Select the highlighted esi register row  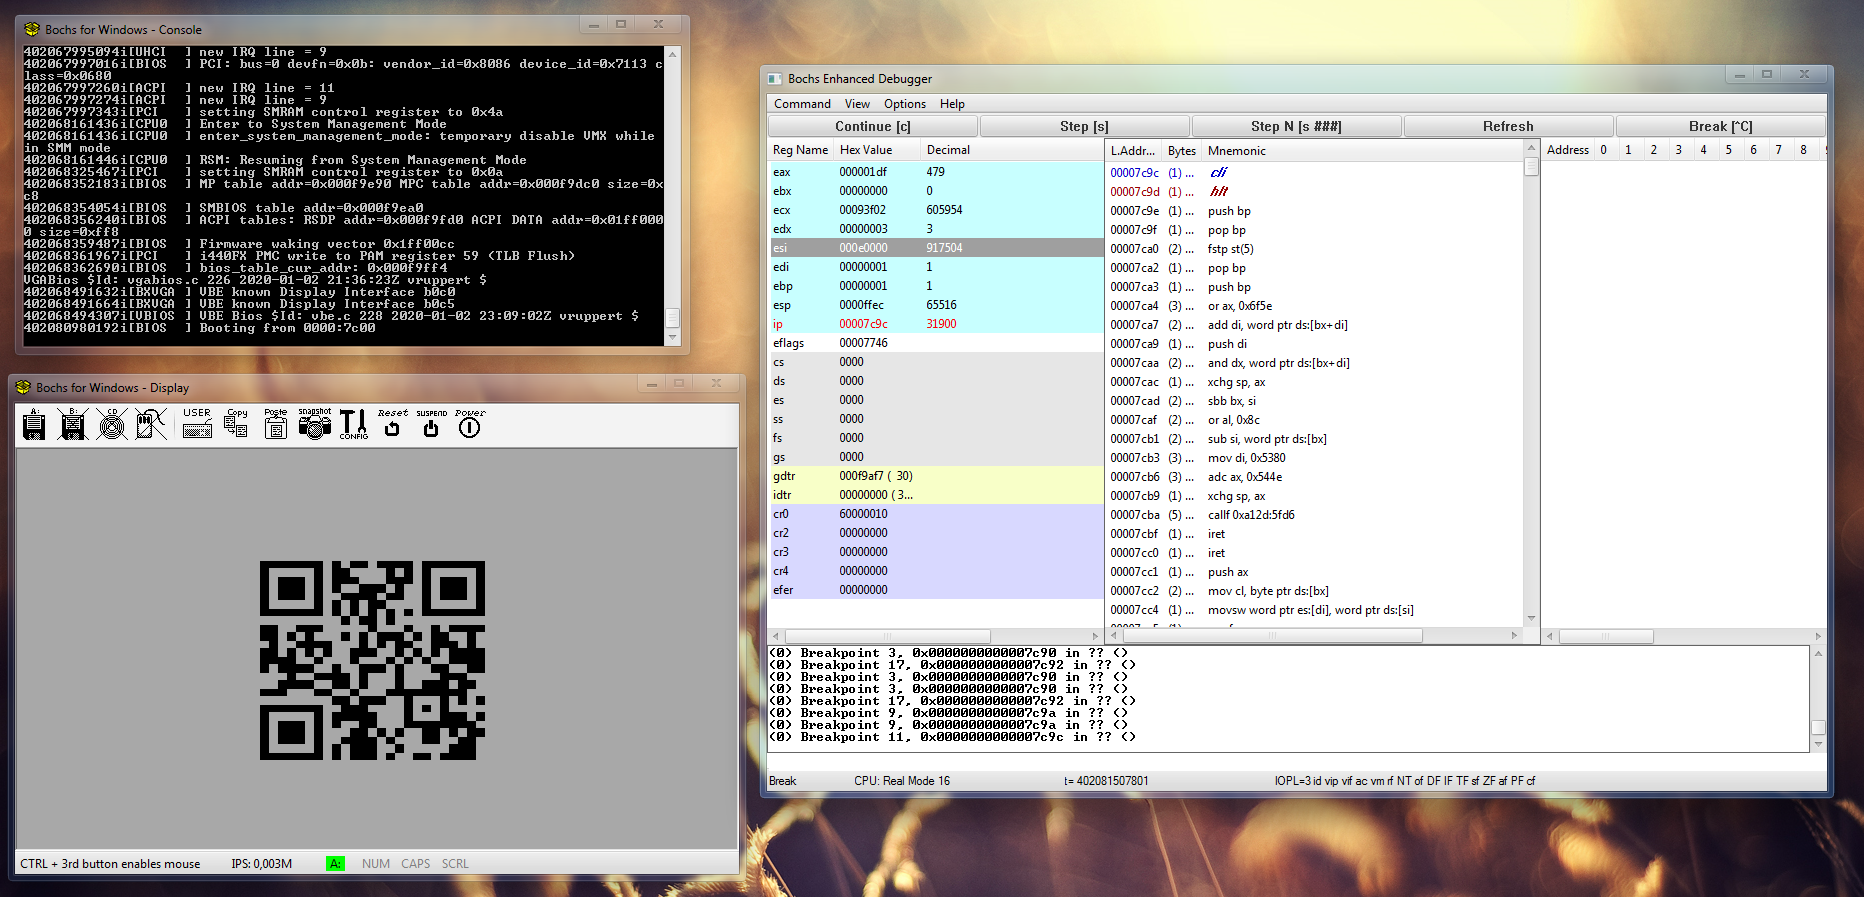click(x=935, y=248)
